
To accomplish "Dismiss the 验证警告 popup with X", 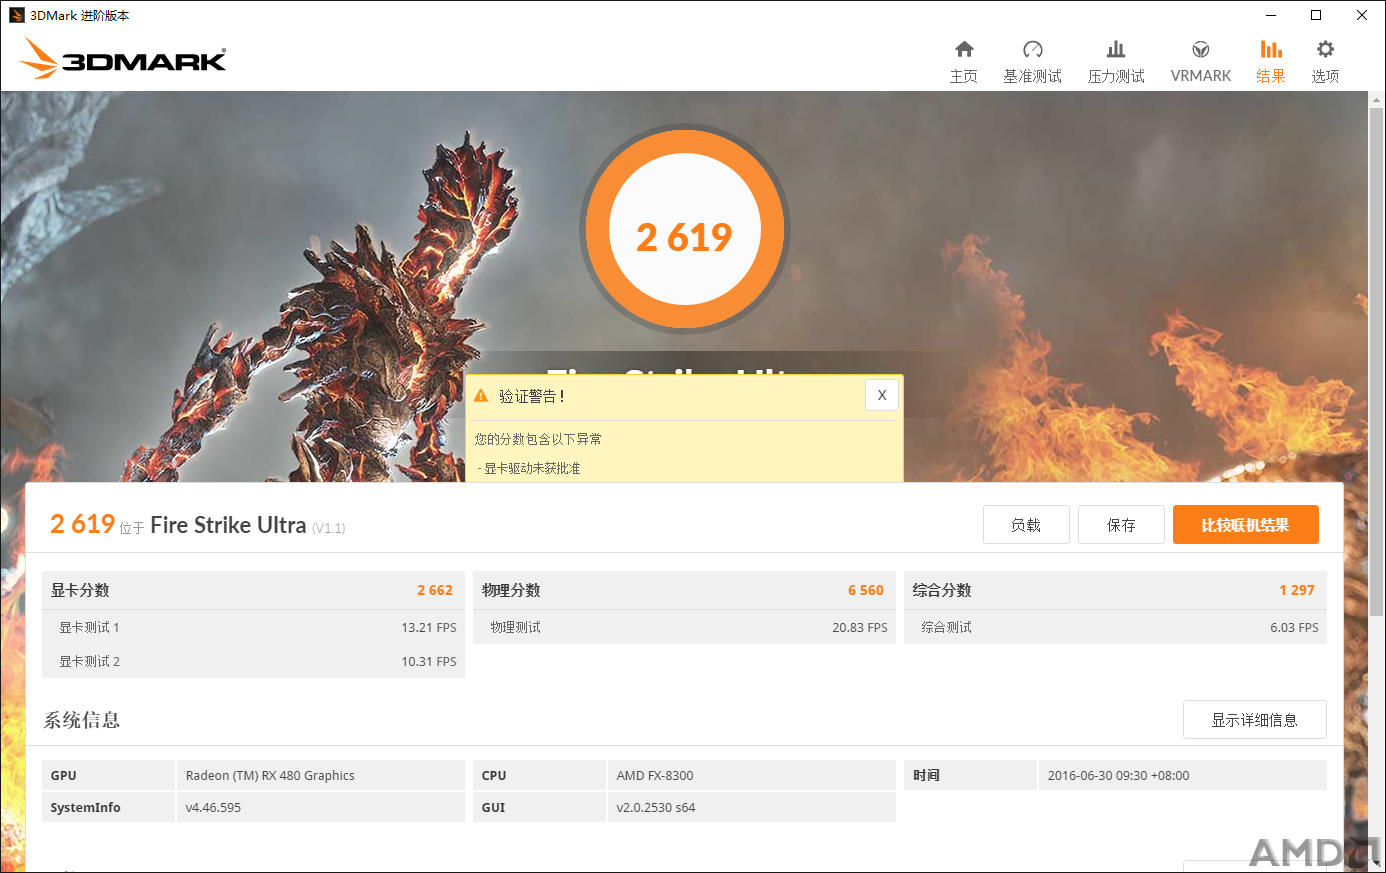I will click(x=882, y=395).
